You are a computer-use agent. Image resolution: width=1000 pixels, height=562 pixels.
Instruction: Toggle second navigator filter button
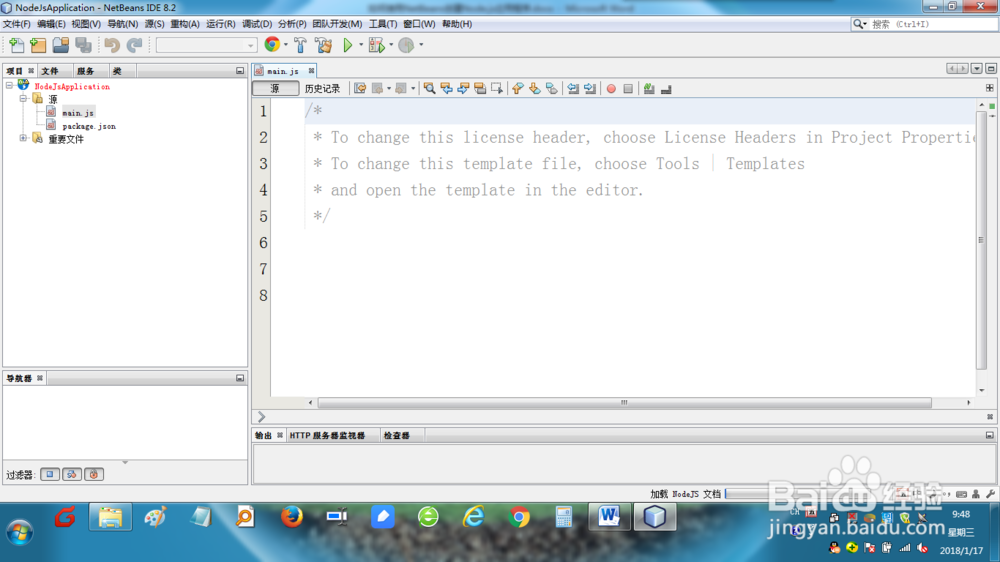[x=71, y=474]
